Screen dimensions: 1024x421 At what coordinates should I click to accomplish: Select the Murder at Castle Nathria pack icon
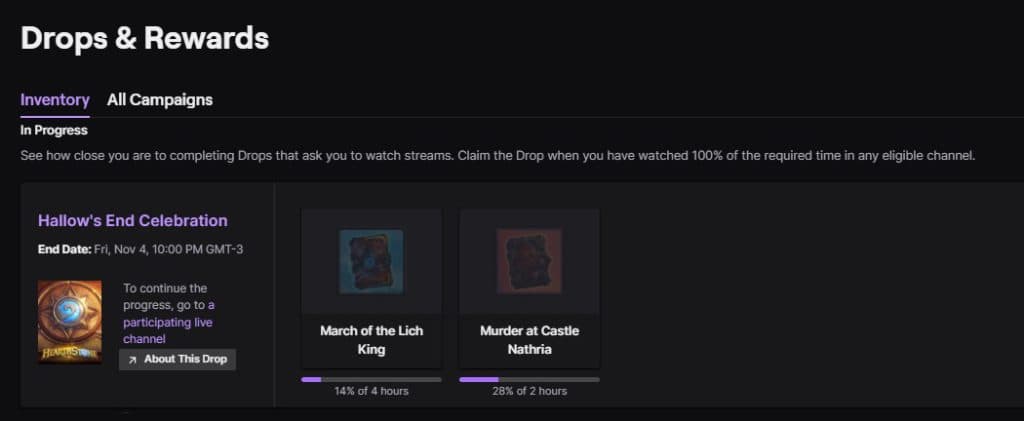[x=530, y=262]
